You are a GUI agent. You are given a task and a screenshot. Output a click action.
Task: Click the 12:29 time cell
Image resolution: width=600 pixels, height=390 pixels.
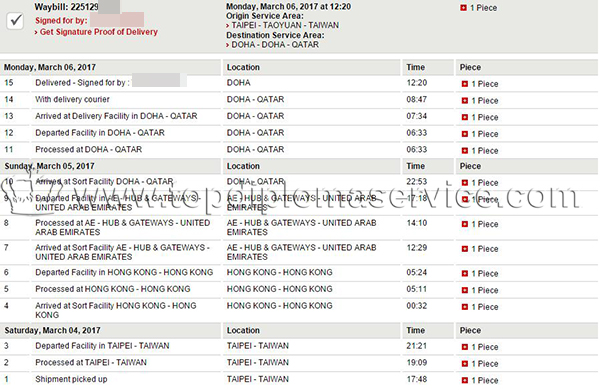[x=417, y=248]
